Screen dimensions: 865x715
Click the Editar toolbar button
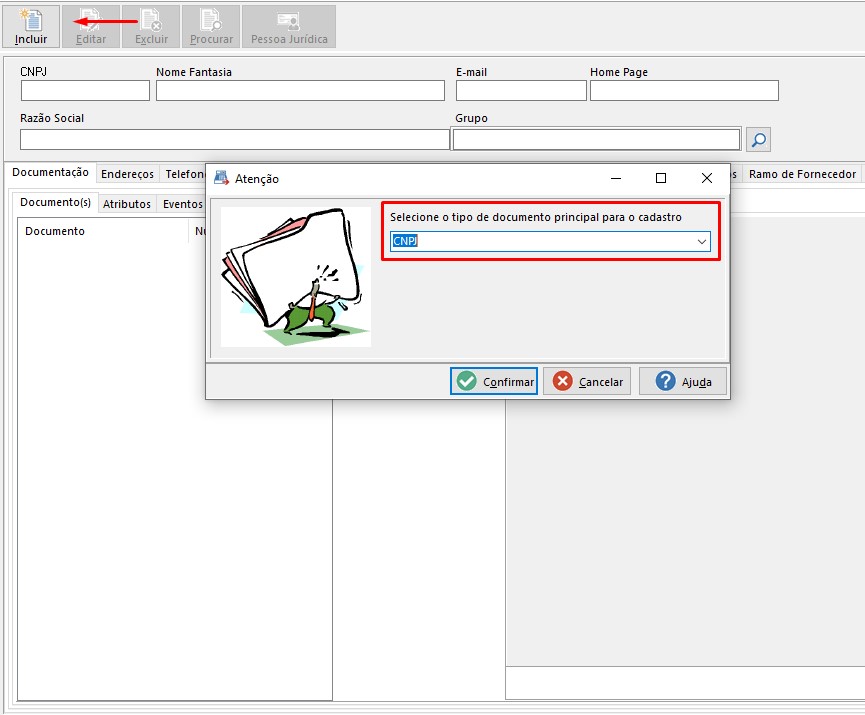coord(91,26)
